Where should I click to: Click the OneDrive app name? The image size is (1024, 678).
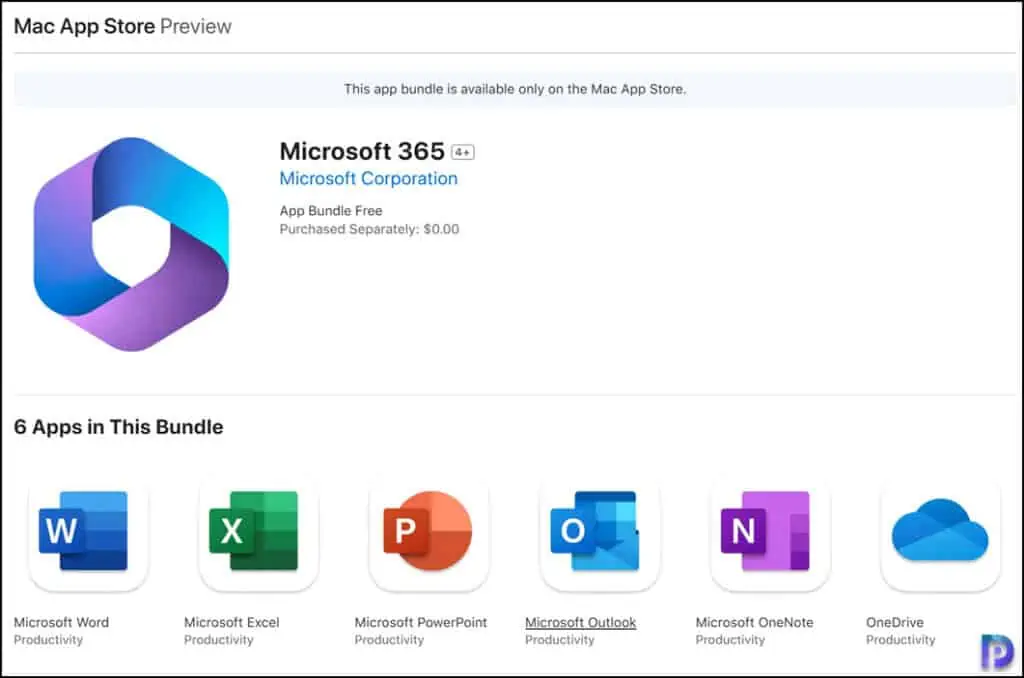coord(895,622)
